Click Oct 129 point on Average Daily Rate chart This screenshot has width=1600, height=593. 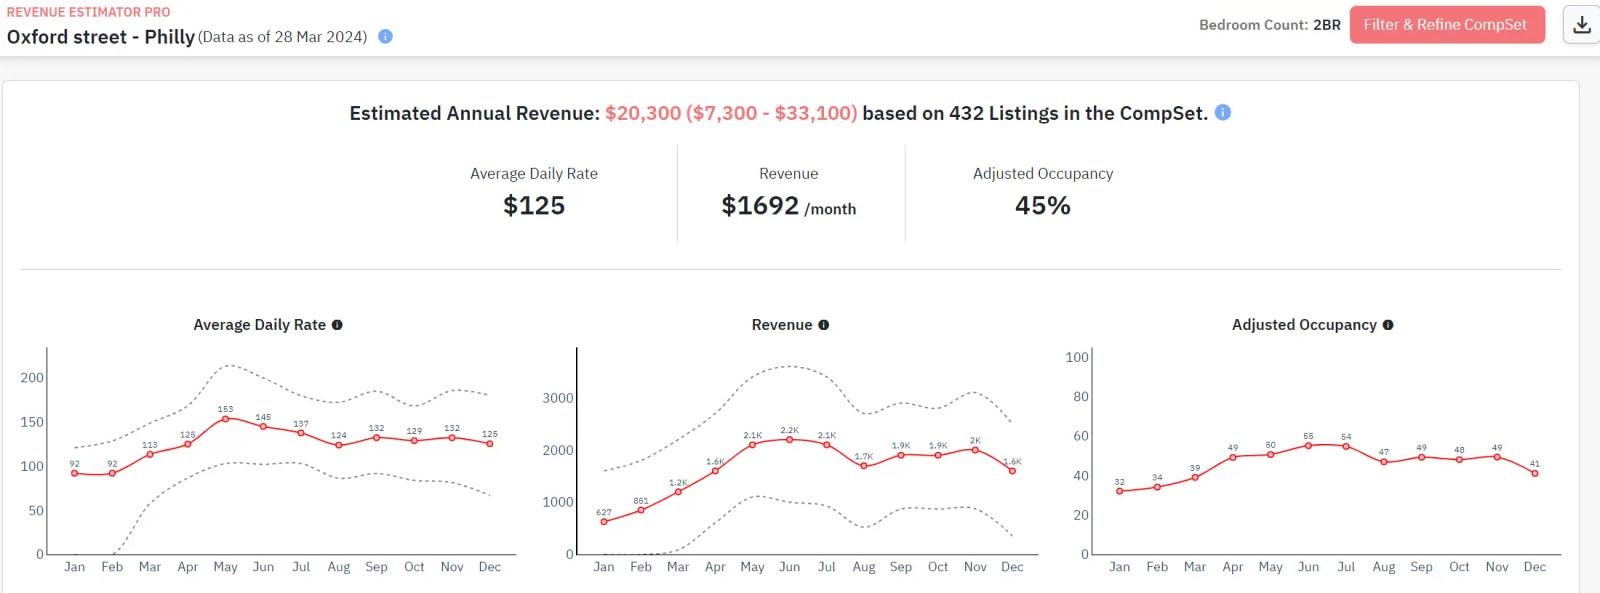click(x=414, y=441)
